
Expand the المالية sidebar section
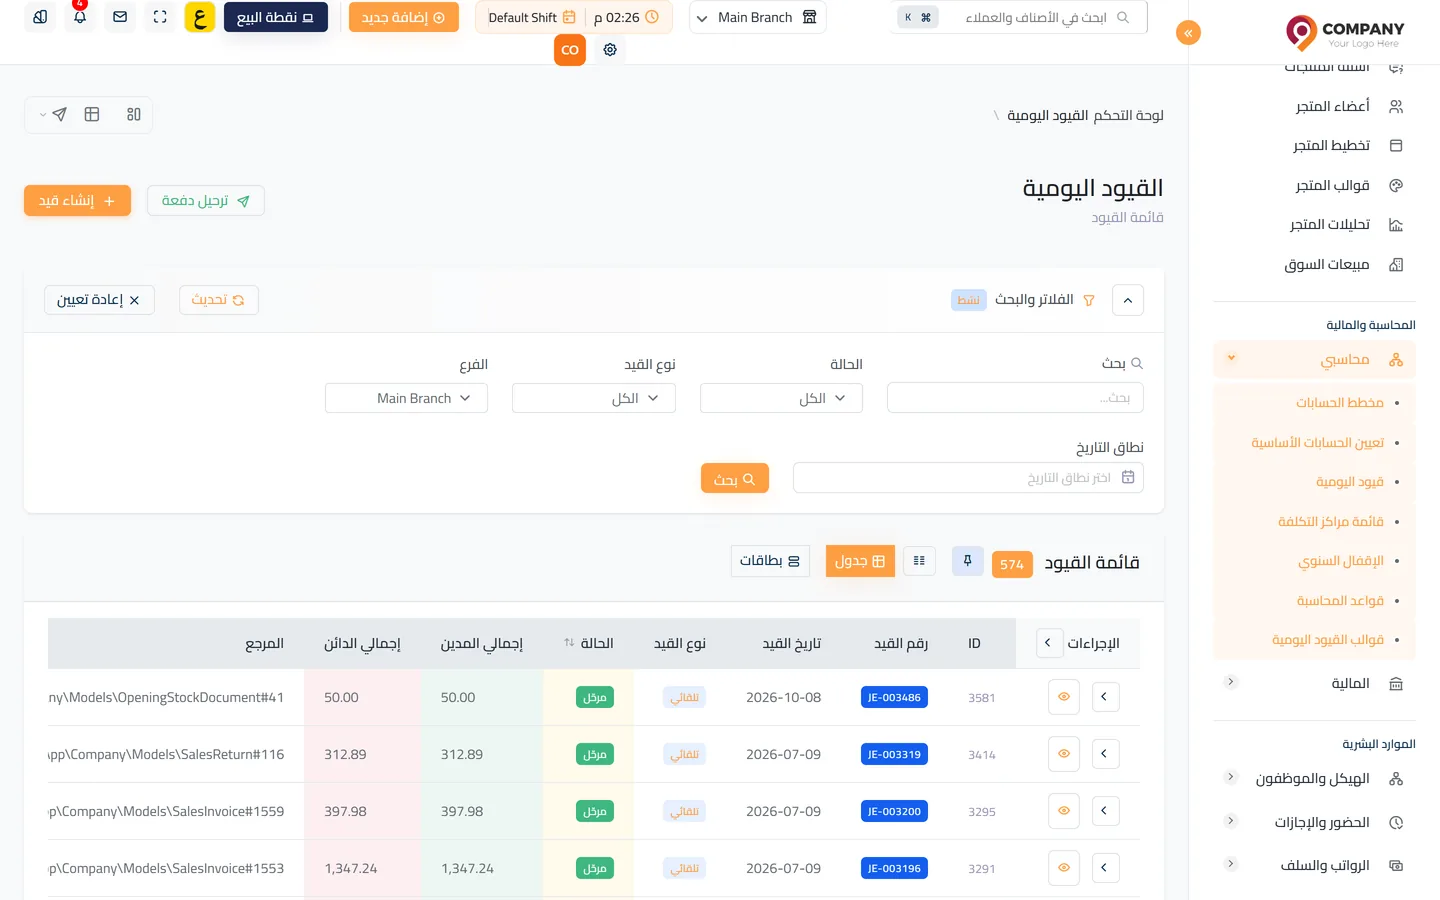point(1314,683)
